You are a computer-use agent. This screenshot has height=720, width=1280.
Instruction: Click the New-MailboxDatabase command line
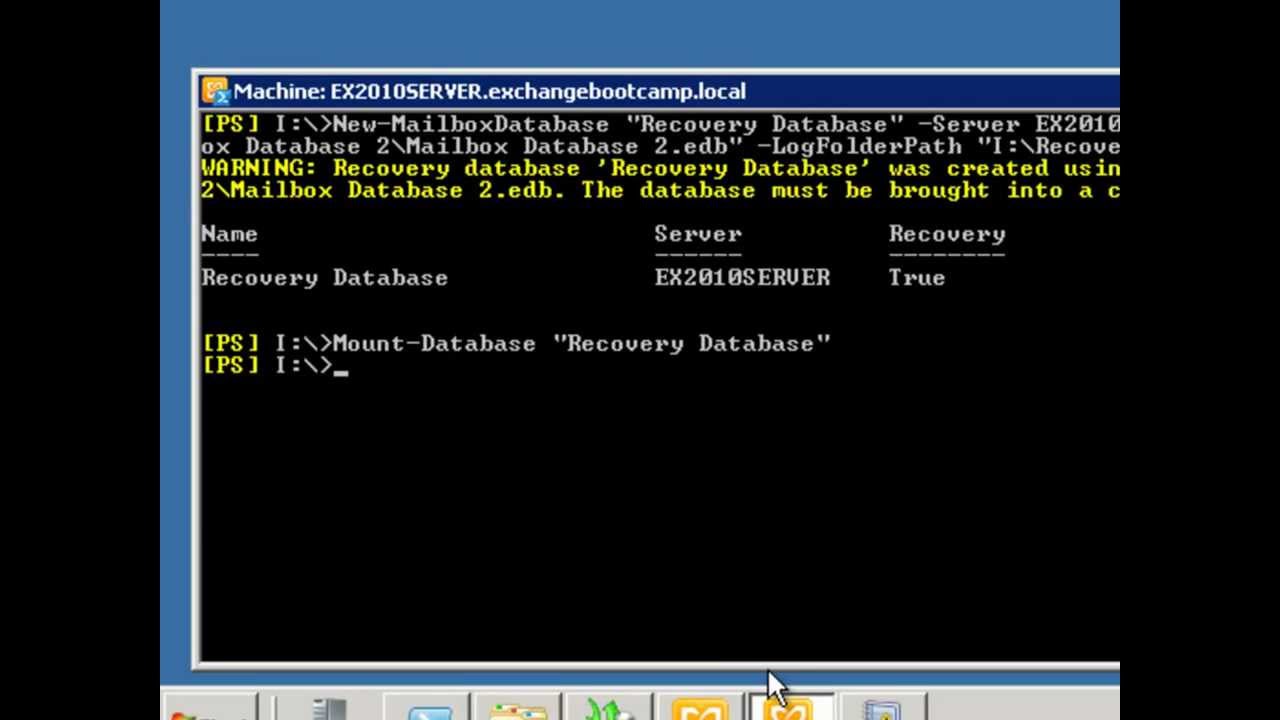(x=660, y=124)
